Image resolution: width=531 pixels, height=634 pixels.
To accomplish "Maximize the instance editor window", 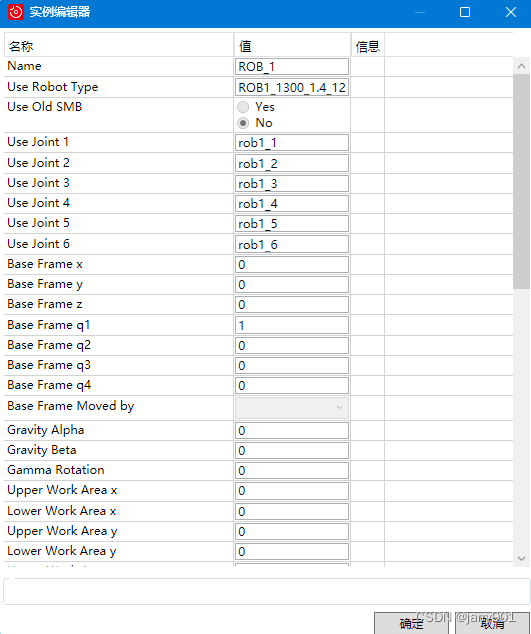I will (x=465, y=12).
